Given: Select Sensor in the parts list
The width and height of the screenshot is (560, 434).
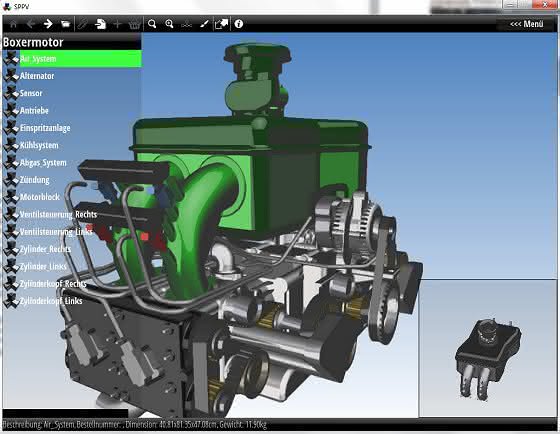Looking at the screenshot, I should [x=31, y=93].
